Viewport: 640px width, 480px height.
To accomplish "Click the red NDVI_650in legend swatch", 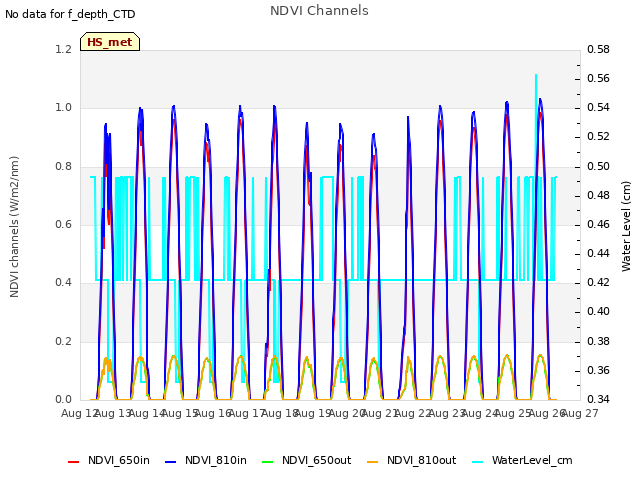I will [x=73, y=462].
